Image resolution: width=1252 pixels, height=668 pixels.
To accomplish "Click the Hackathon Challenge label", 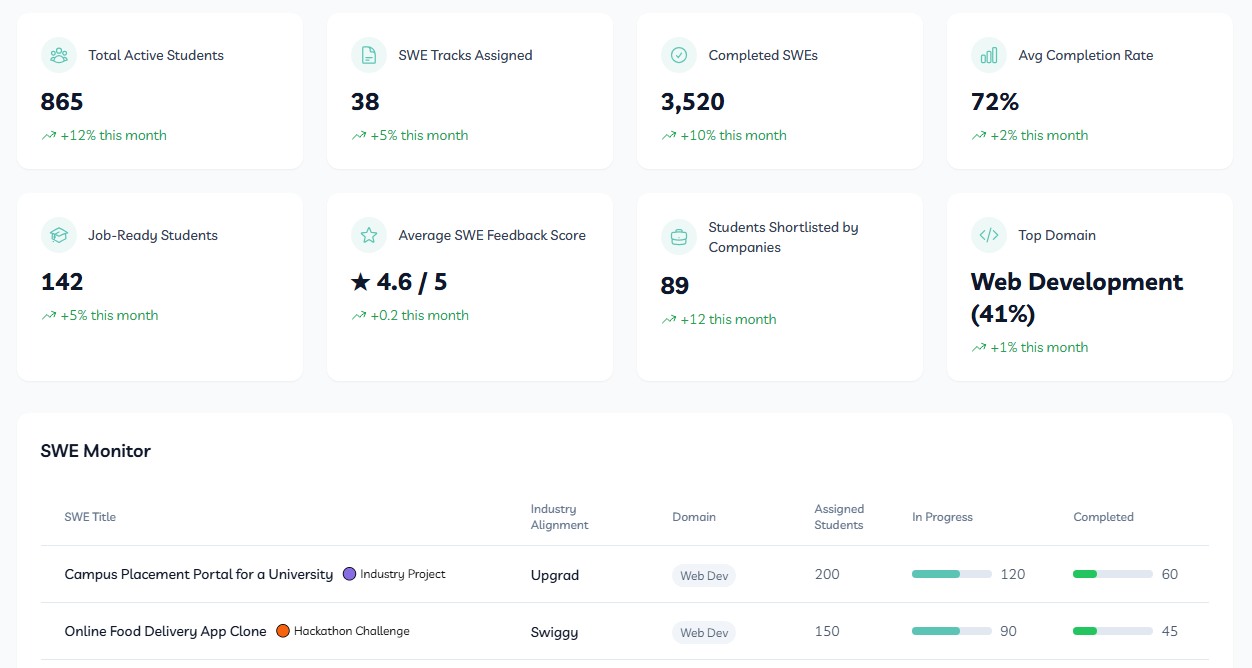I will [x=352, y=631].
